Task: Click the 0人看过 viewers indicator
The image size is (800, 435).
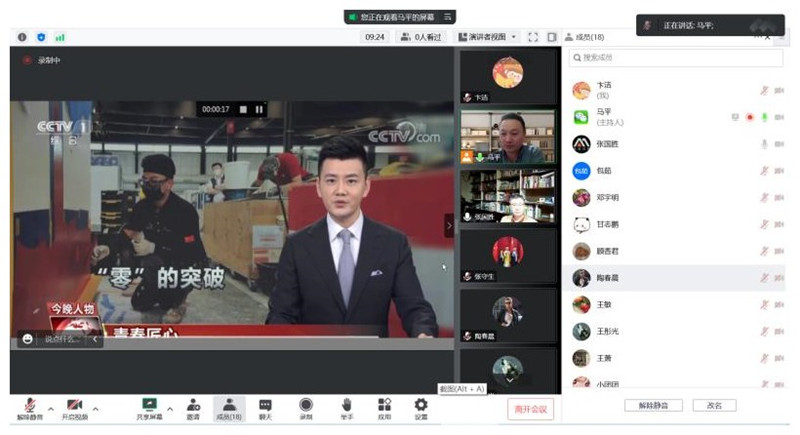Action: point(421,37)
